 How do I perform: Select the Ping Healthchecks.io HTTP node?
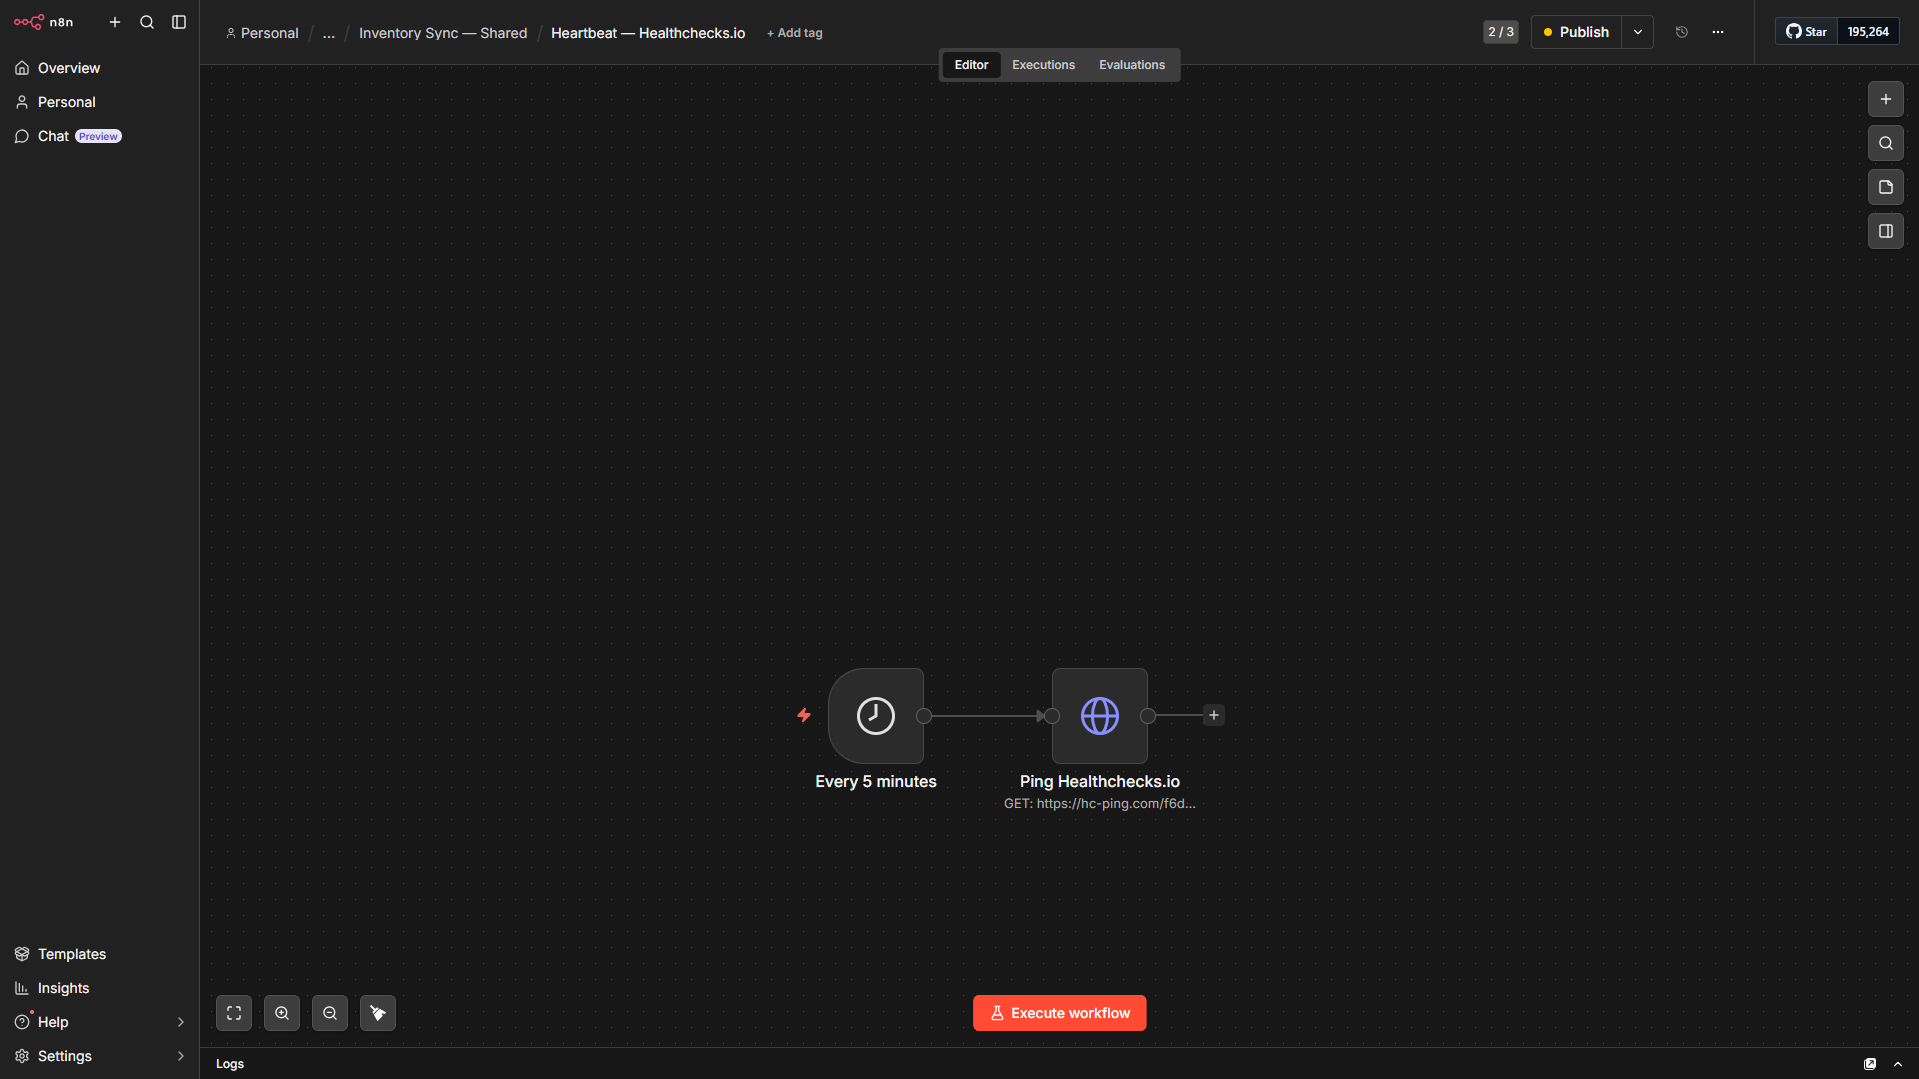tap(1100, 716)
